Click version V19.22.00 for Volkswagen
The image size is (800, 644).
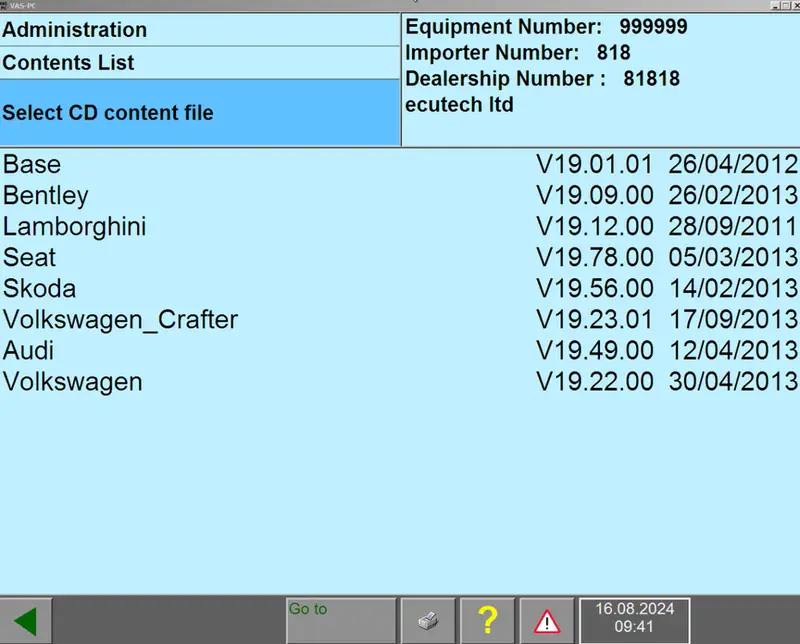coord(594,382)
